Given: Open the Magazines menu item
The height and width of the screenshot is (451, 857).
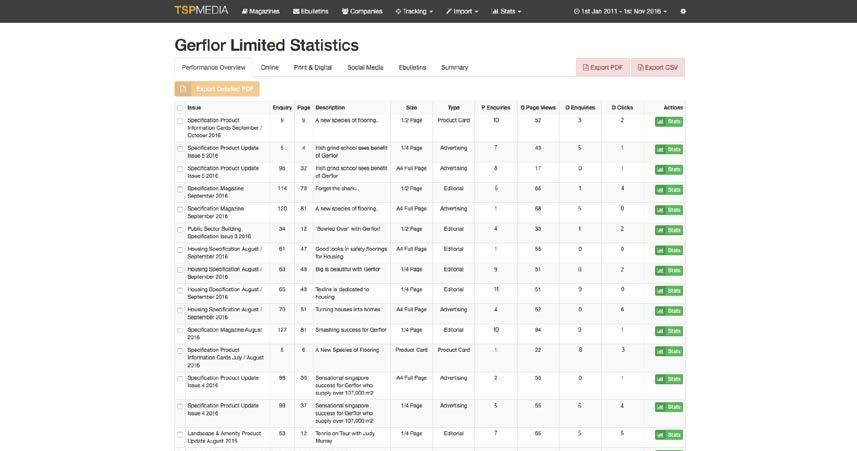Looking at the screenshot, I should 261,11.
